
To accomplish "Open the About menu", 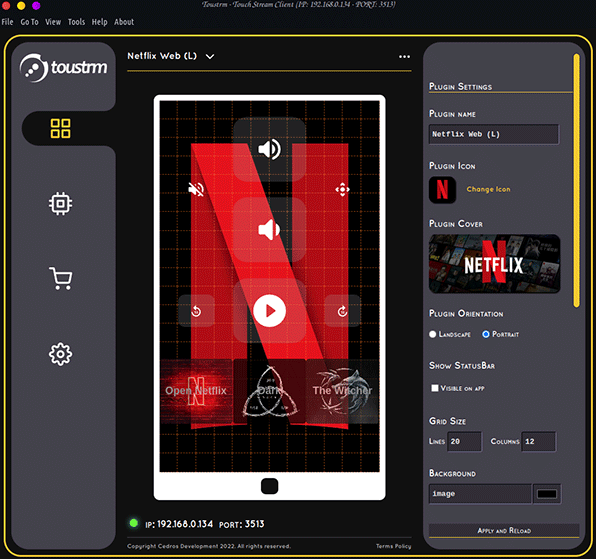I will click(x=124, y=22).
